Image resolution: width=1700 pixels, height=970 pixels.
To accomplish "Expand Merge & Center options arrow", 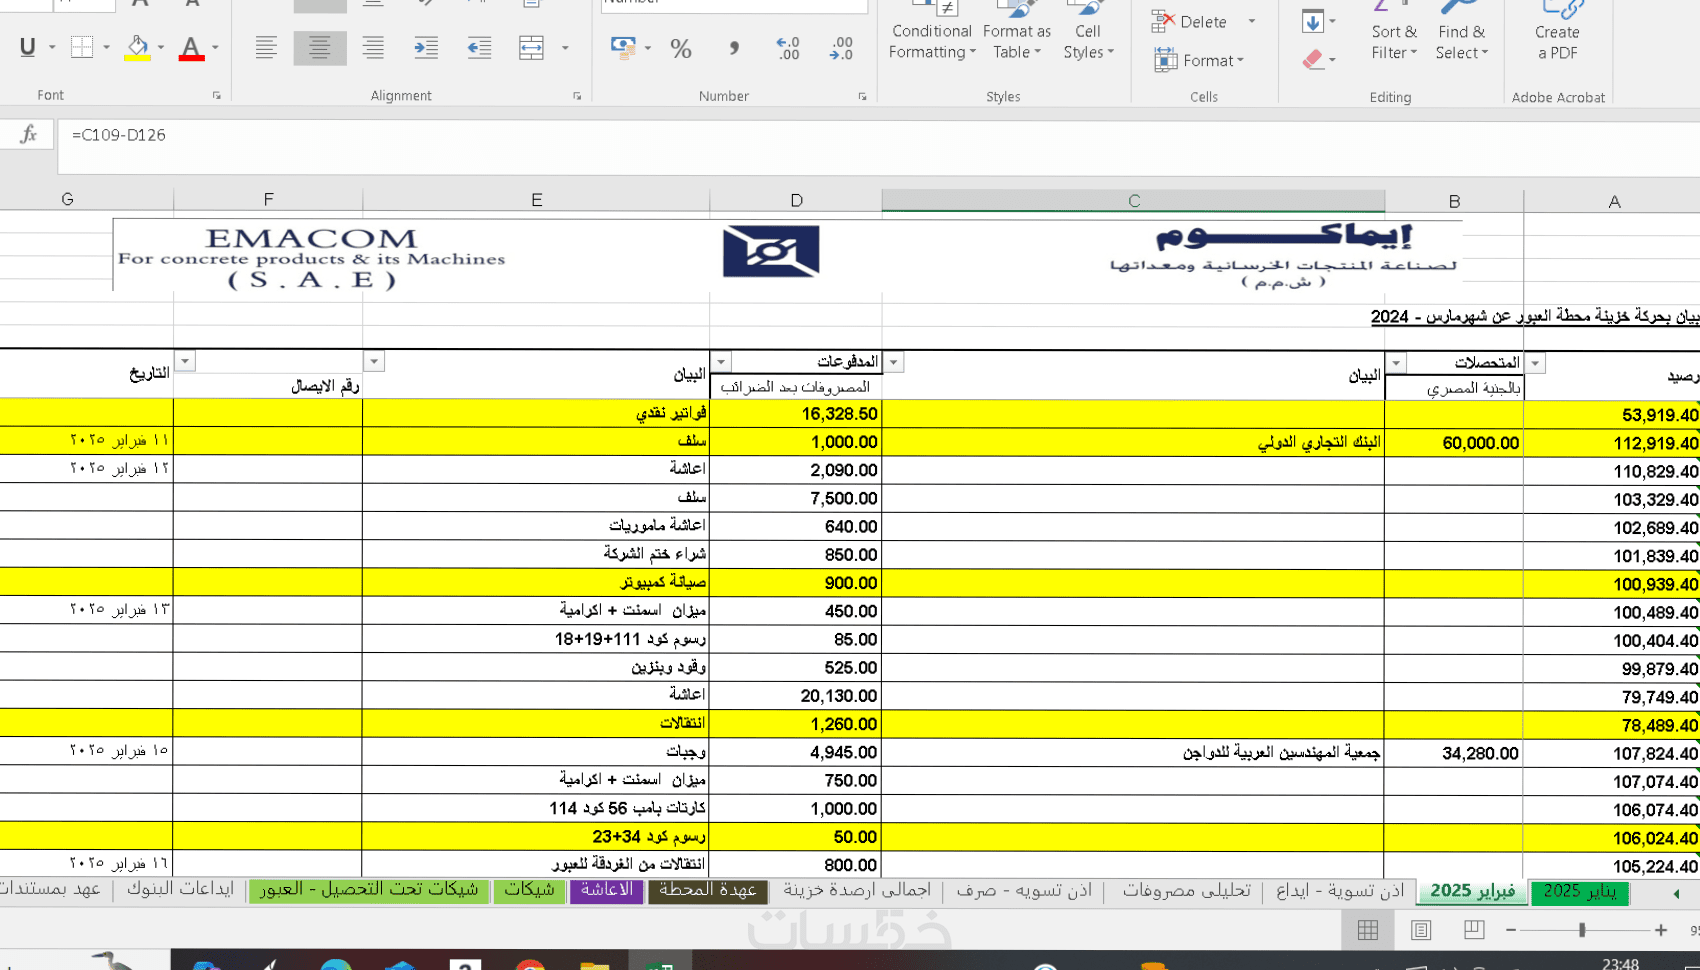I will click(x=565, y=47).
